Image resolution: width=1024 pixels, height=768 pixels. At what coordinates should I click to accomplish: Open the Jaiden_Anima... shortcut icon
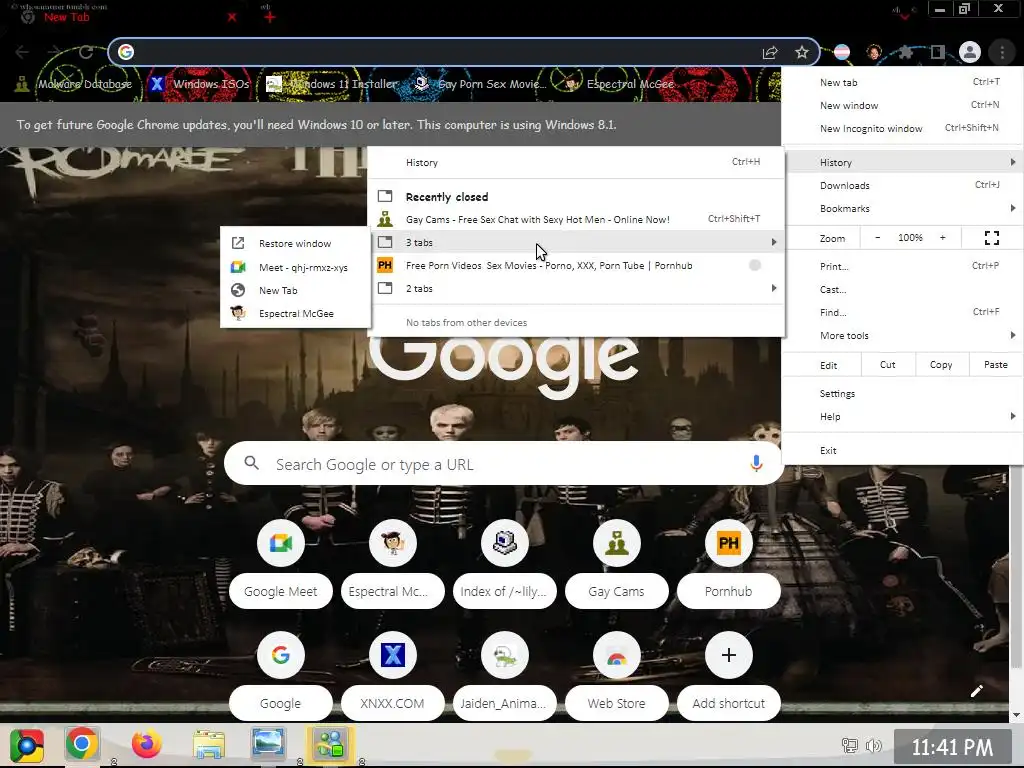click(x=505, y=655)
